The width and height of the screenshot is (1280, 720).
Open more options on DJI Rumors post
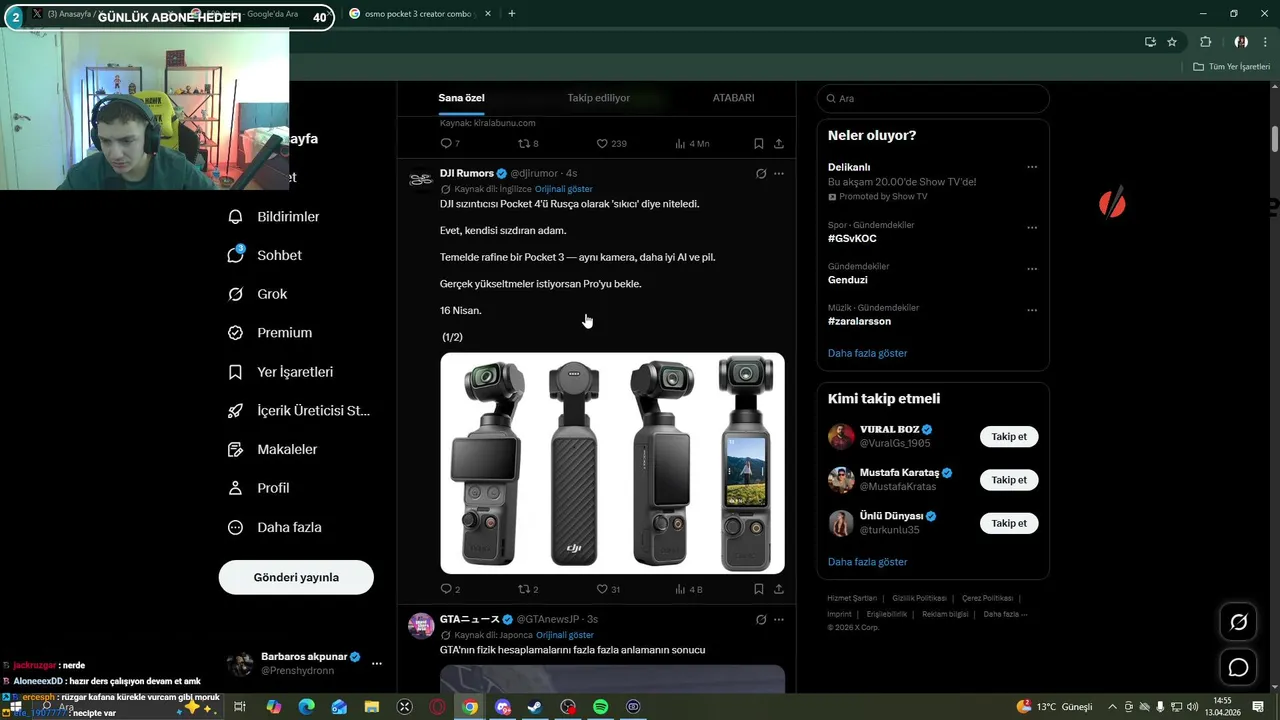click(x=779, y=173)
